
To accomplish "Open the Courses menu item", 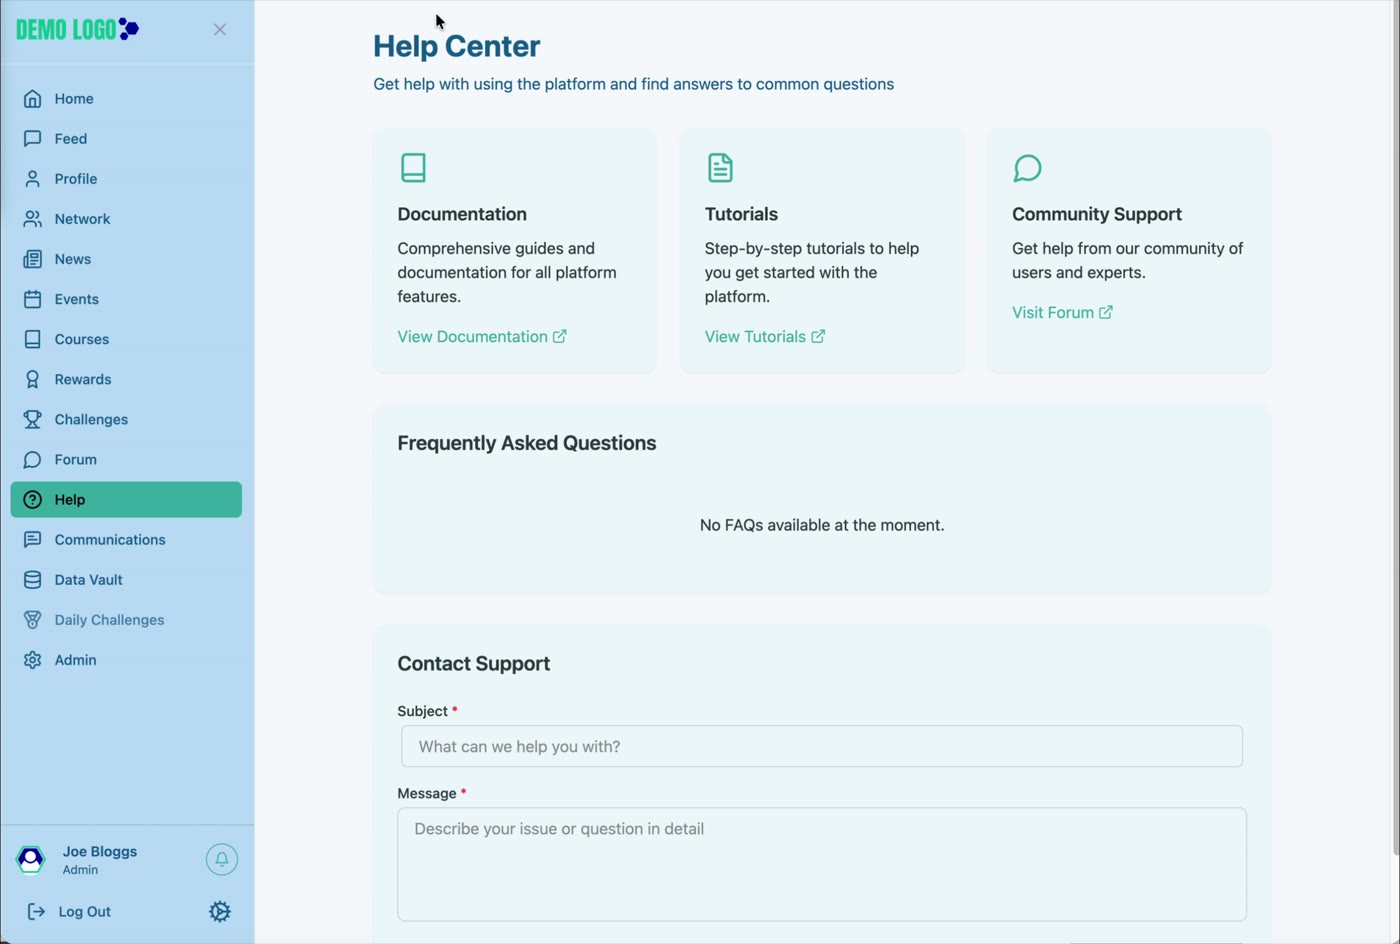I will (126, 339).
